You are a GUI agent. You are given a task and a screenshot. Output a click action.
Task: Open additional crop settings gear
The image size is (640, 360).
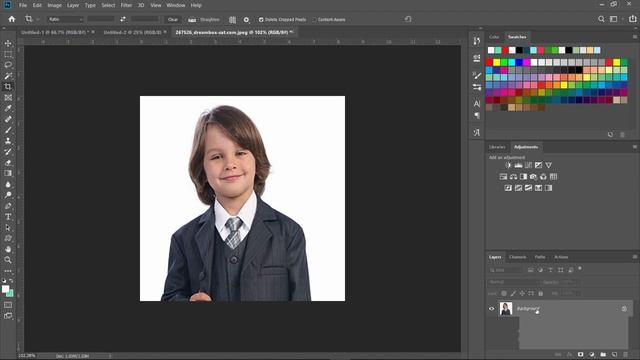click(246, 20)
